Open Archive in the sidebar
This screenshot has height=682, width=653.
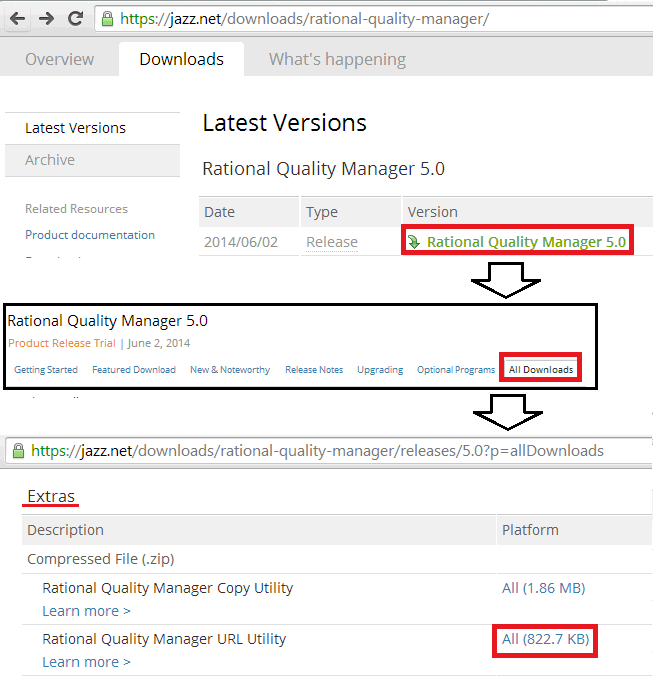click(x=92, y=160)
